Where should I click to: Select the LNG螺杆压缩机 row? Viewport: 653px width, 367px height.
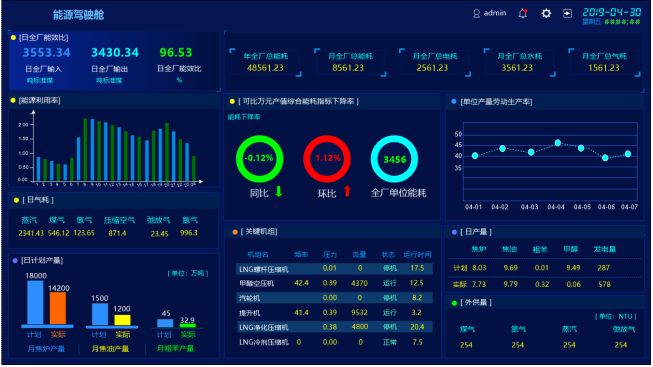click(x=334, y=269)
